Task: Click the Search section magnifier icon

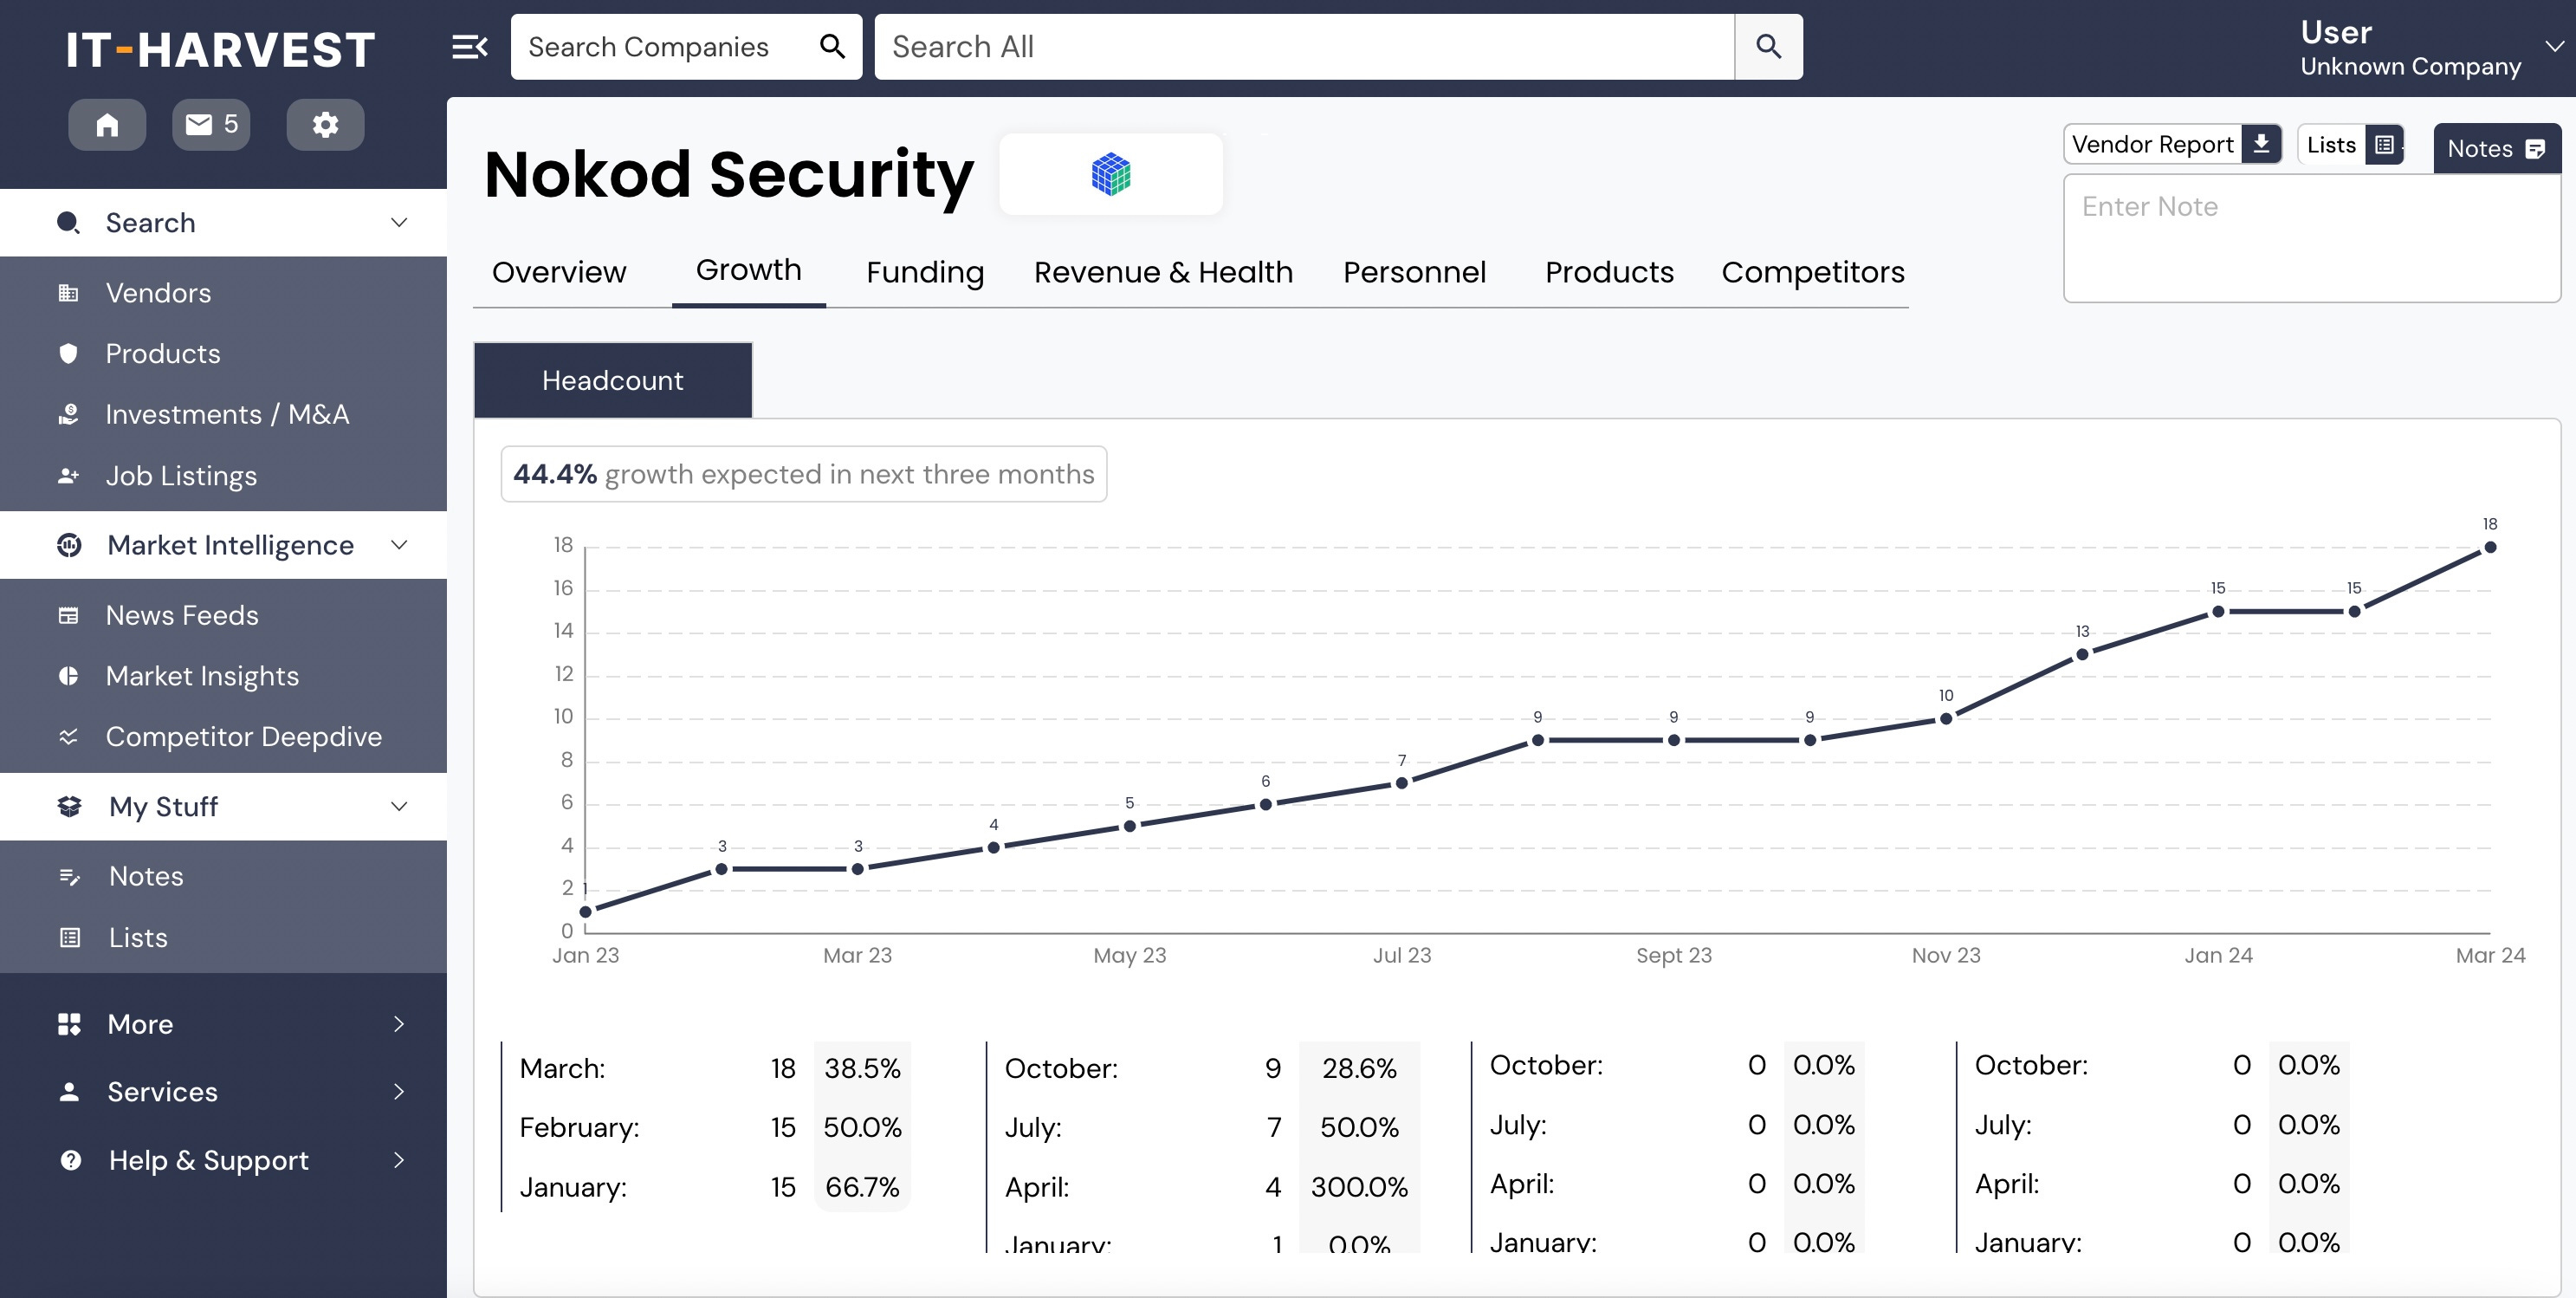Action: point(68,222)
